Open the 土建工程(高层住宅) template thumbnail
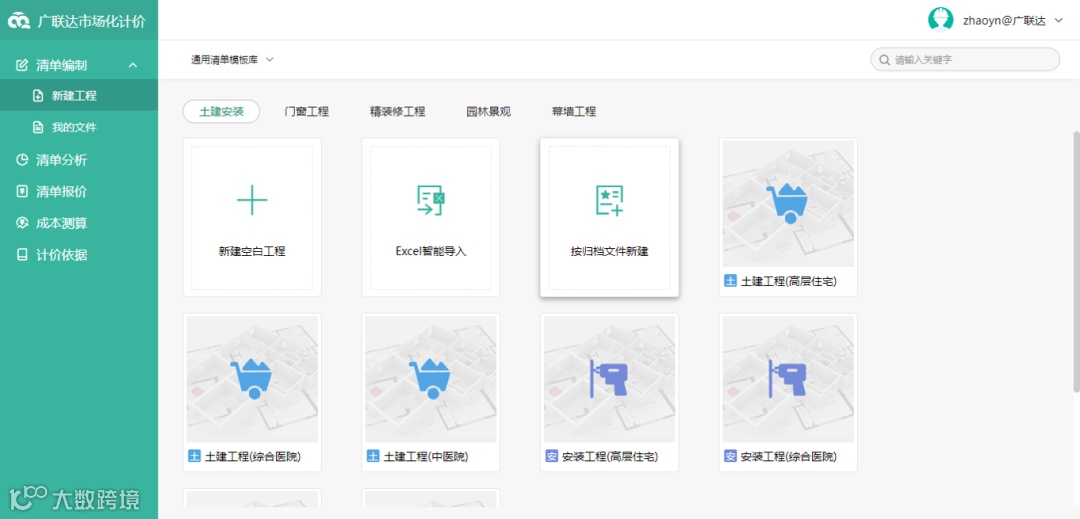1080x519 pixels. [788, 204]
